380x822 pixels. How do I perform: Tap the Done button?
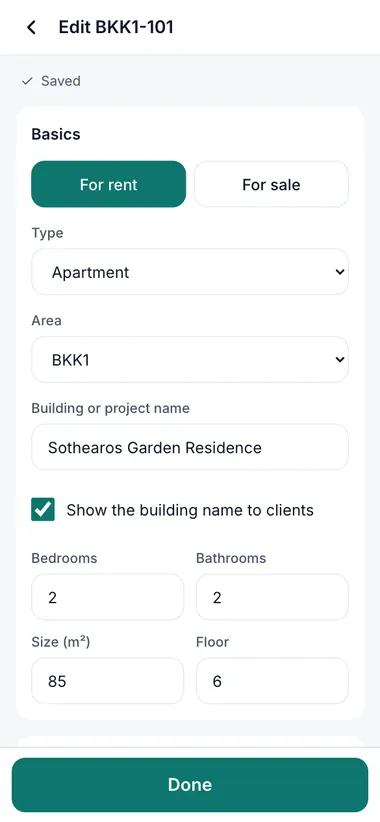coord(190,785)
